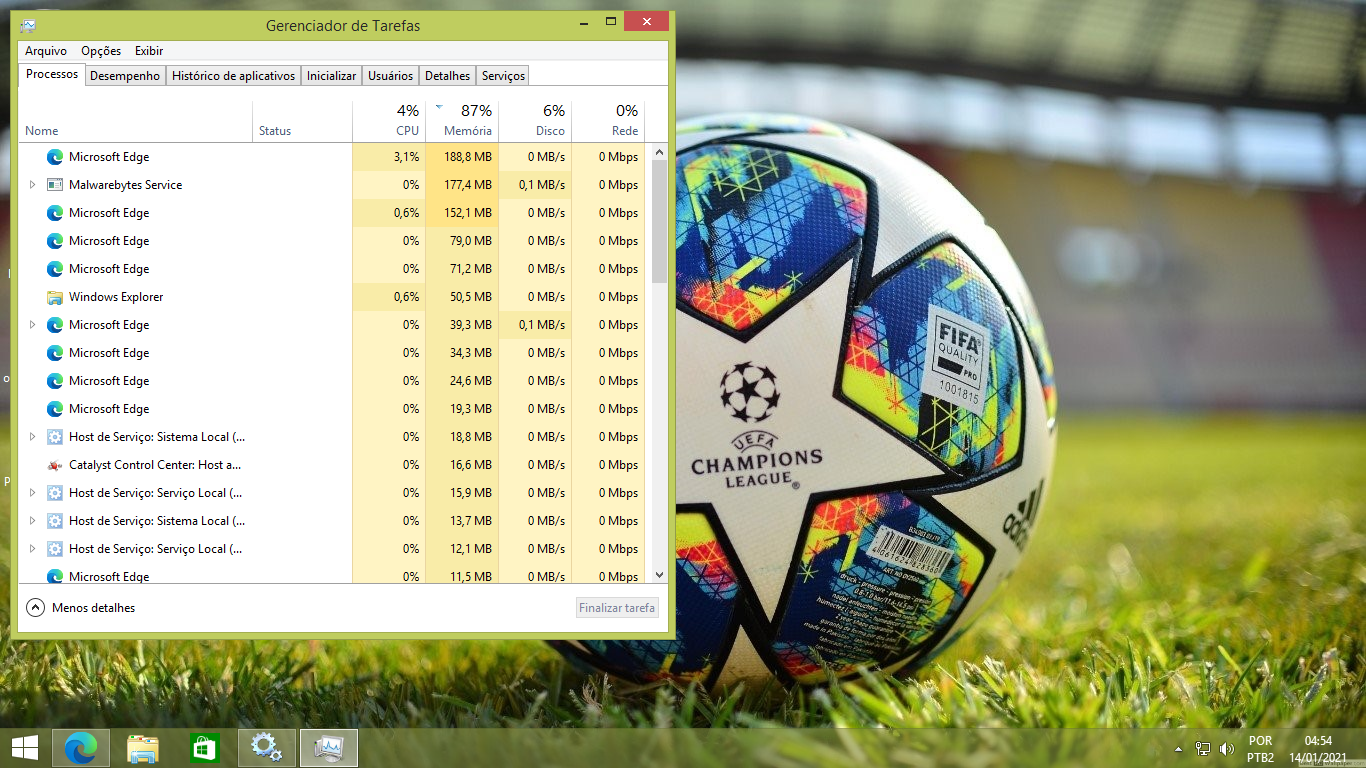Image resolution: width=1366 pixels, height=768 pixels.
Task: Expand the Malwarebytes Service process
Action: pyautogui.click(x=32, y=185)
